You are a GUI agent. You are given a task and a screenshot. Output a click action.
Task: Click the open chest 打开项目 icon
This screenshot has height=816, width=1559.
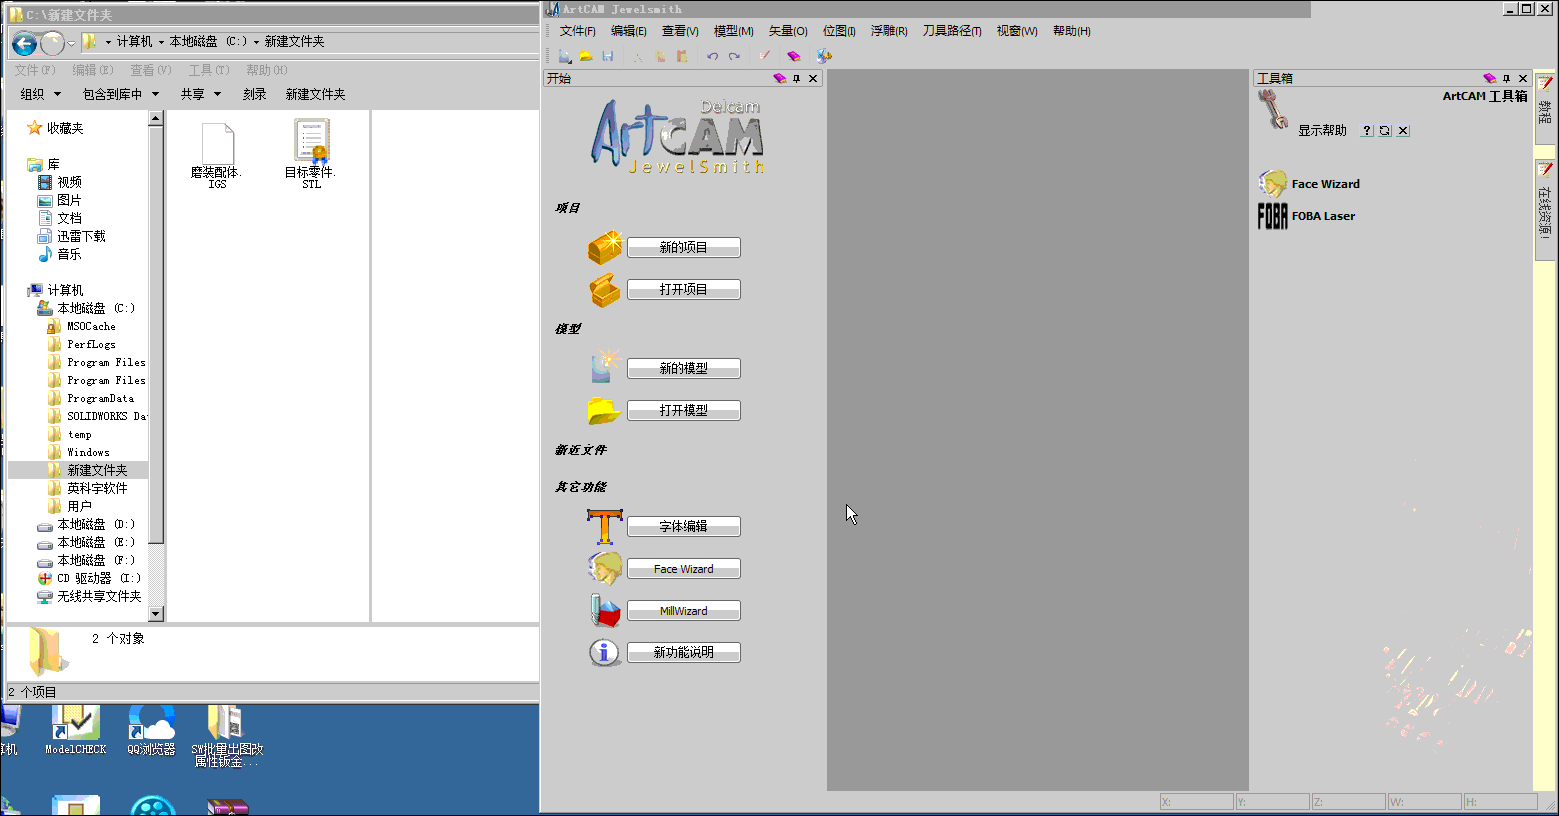tap(605, 290)
